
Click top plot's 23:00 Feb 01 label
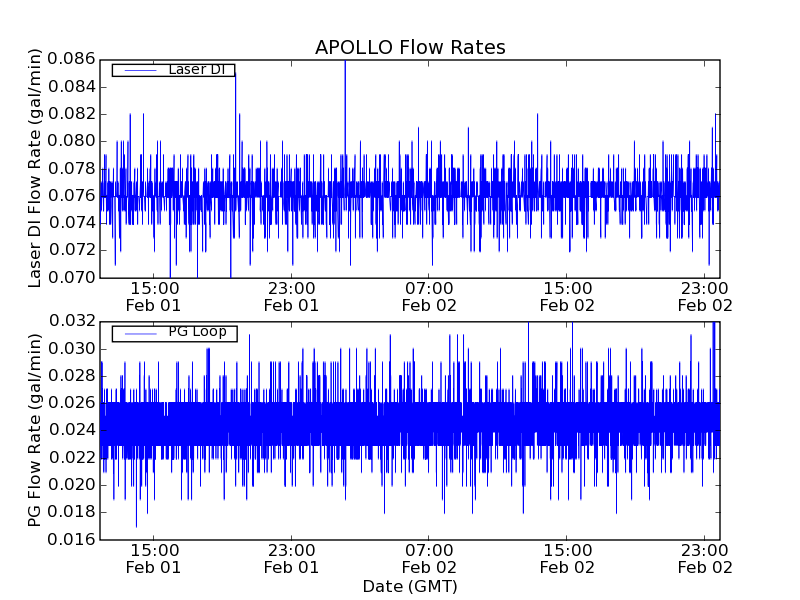point(291,297)
